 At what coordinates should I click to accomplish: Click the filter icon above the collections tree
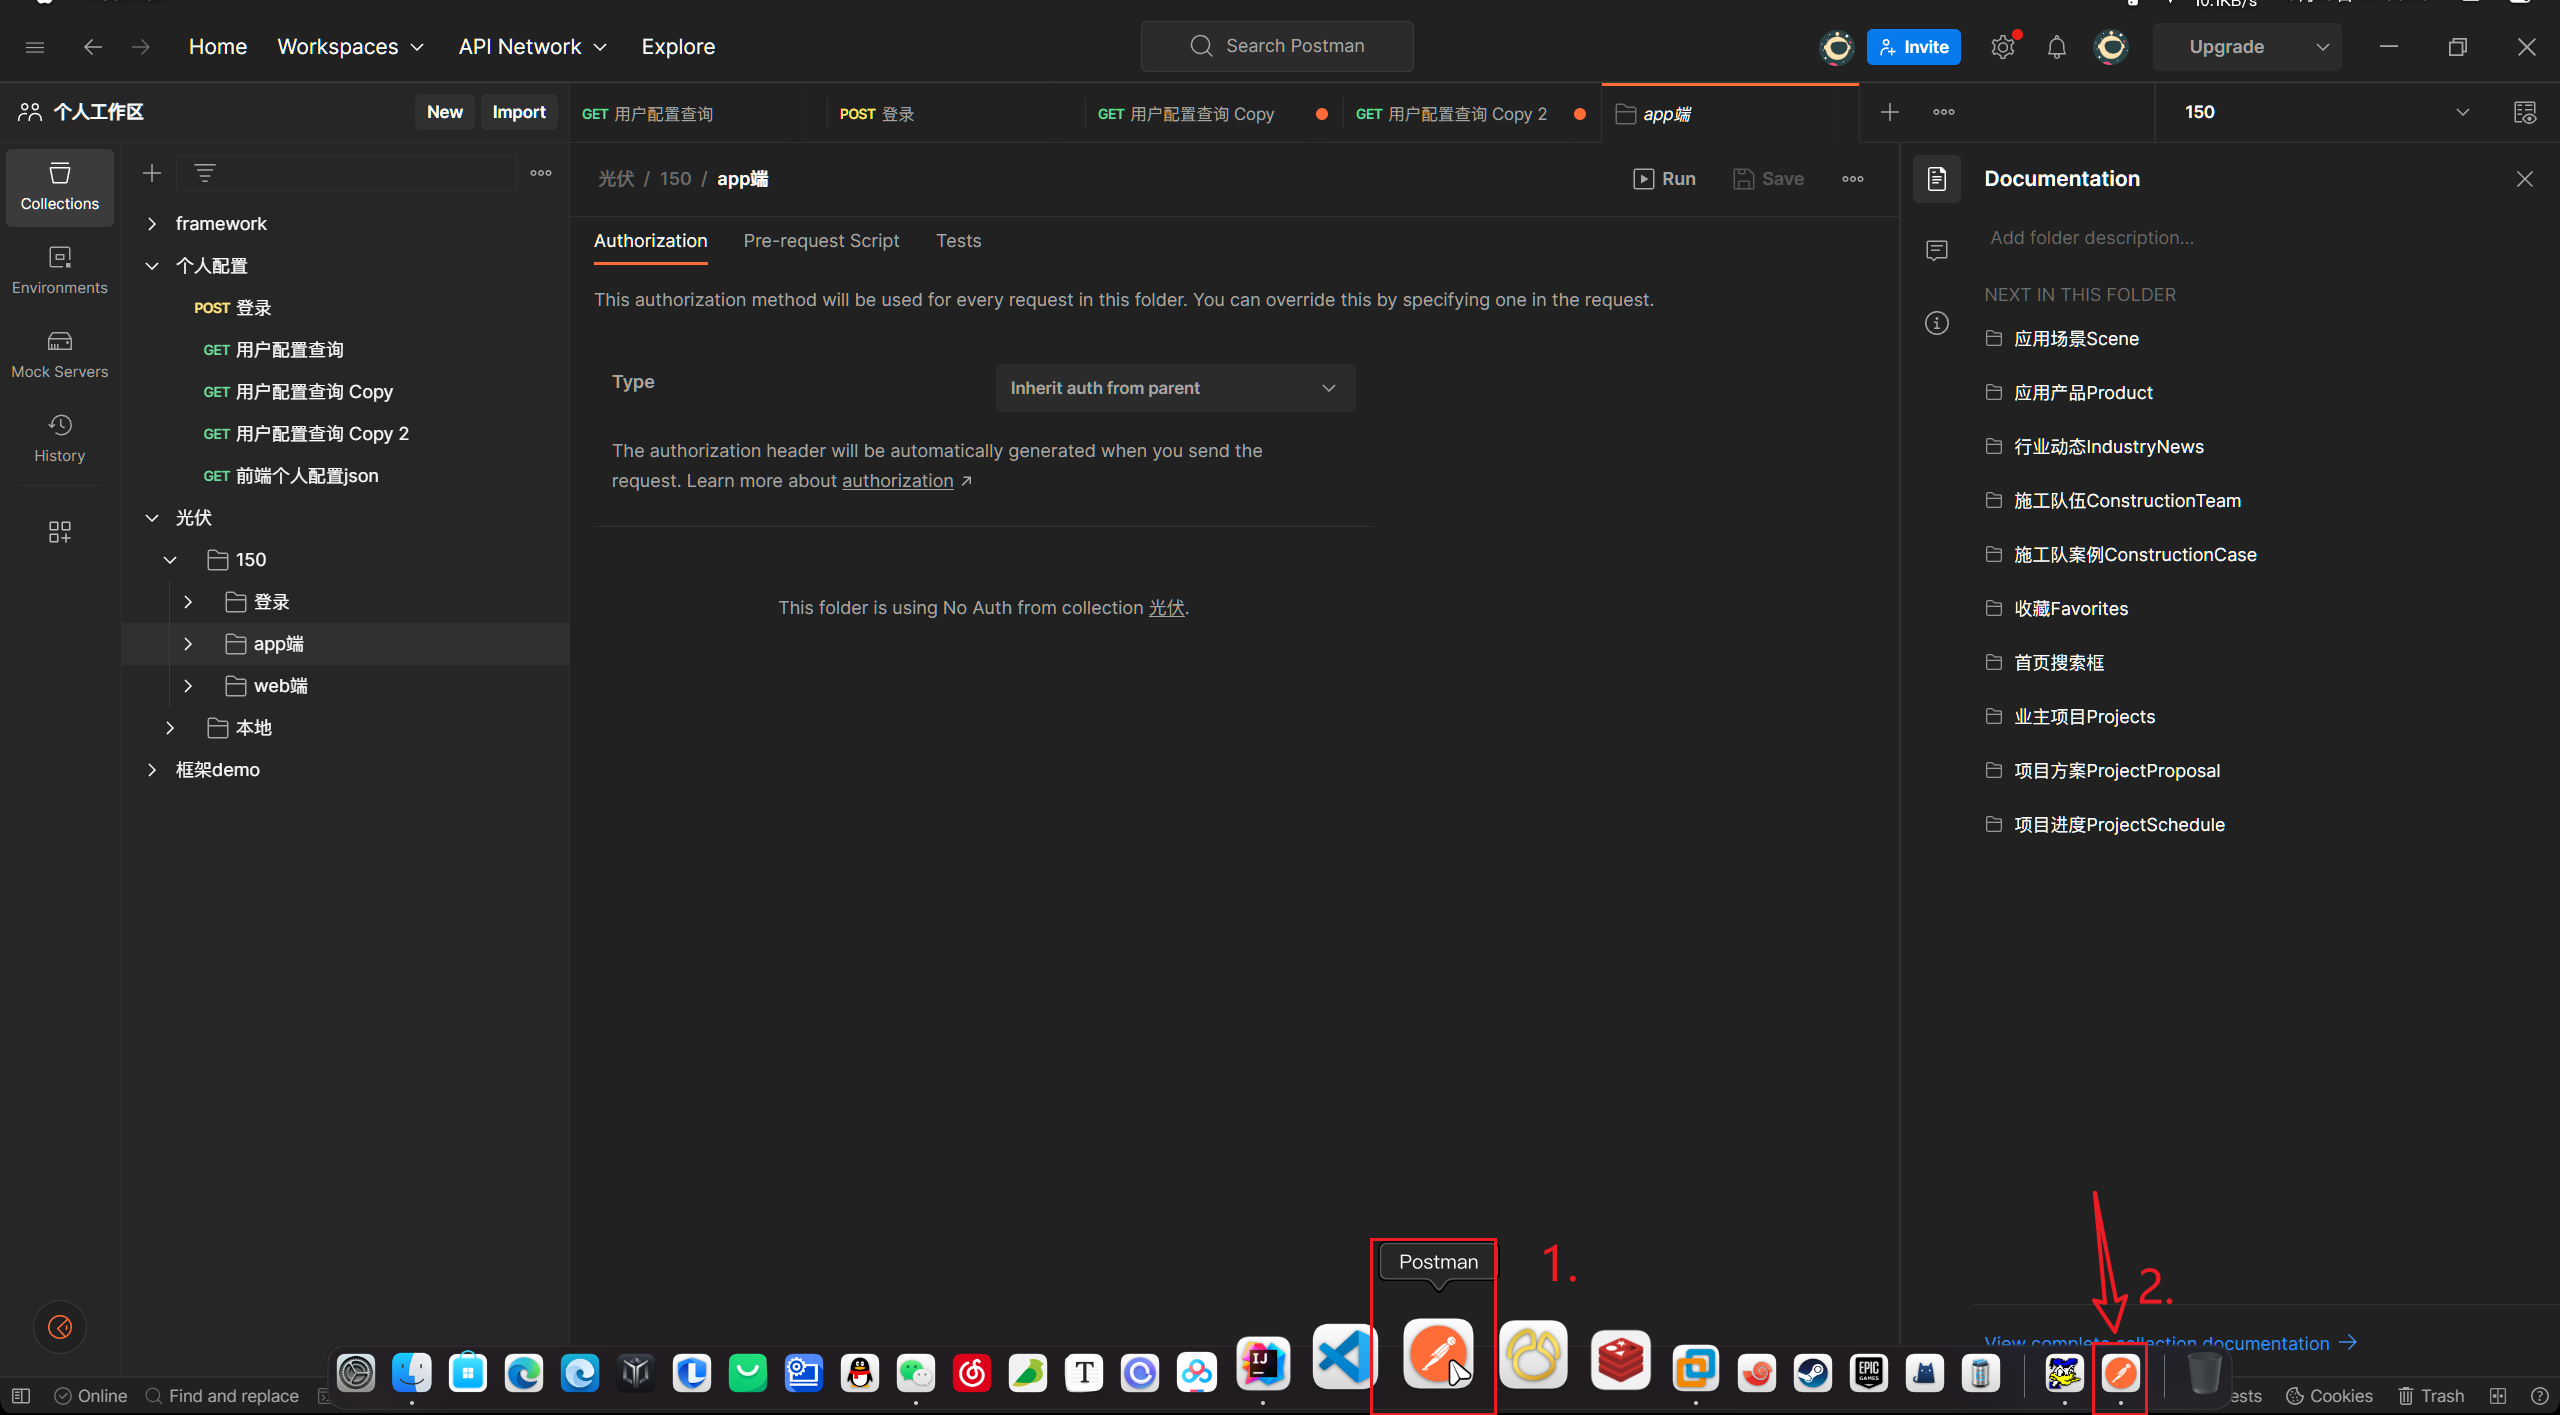[204, 172]
